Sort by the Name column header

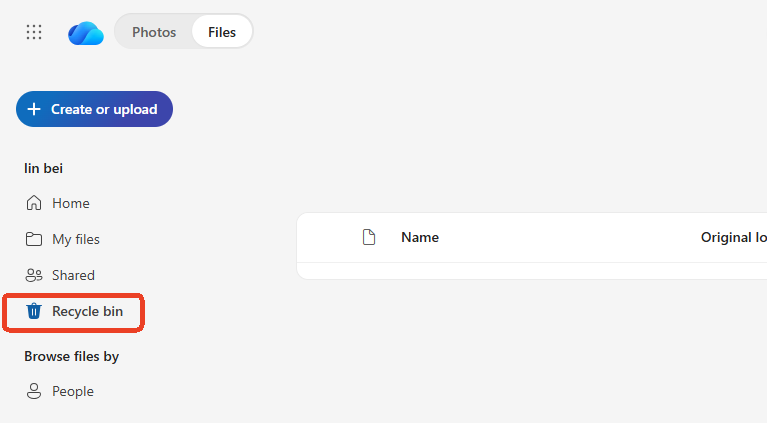[x=420, y=237]
